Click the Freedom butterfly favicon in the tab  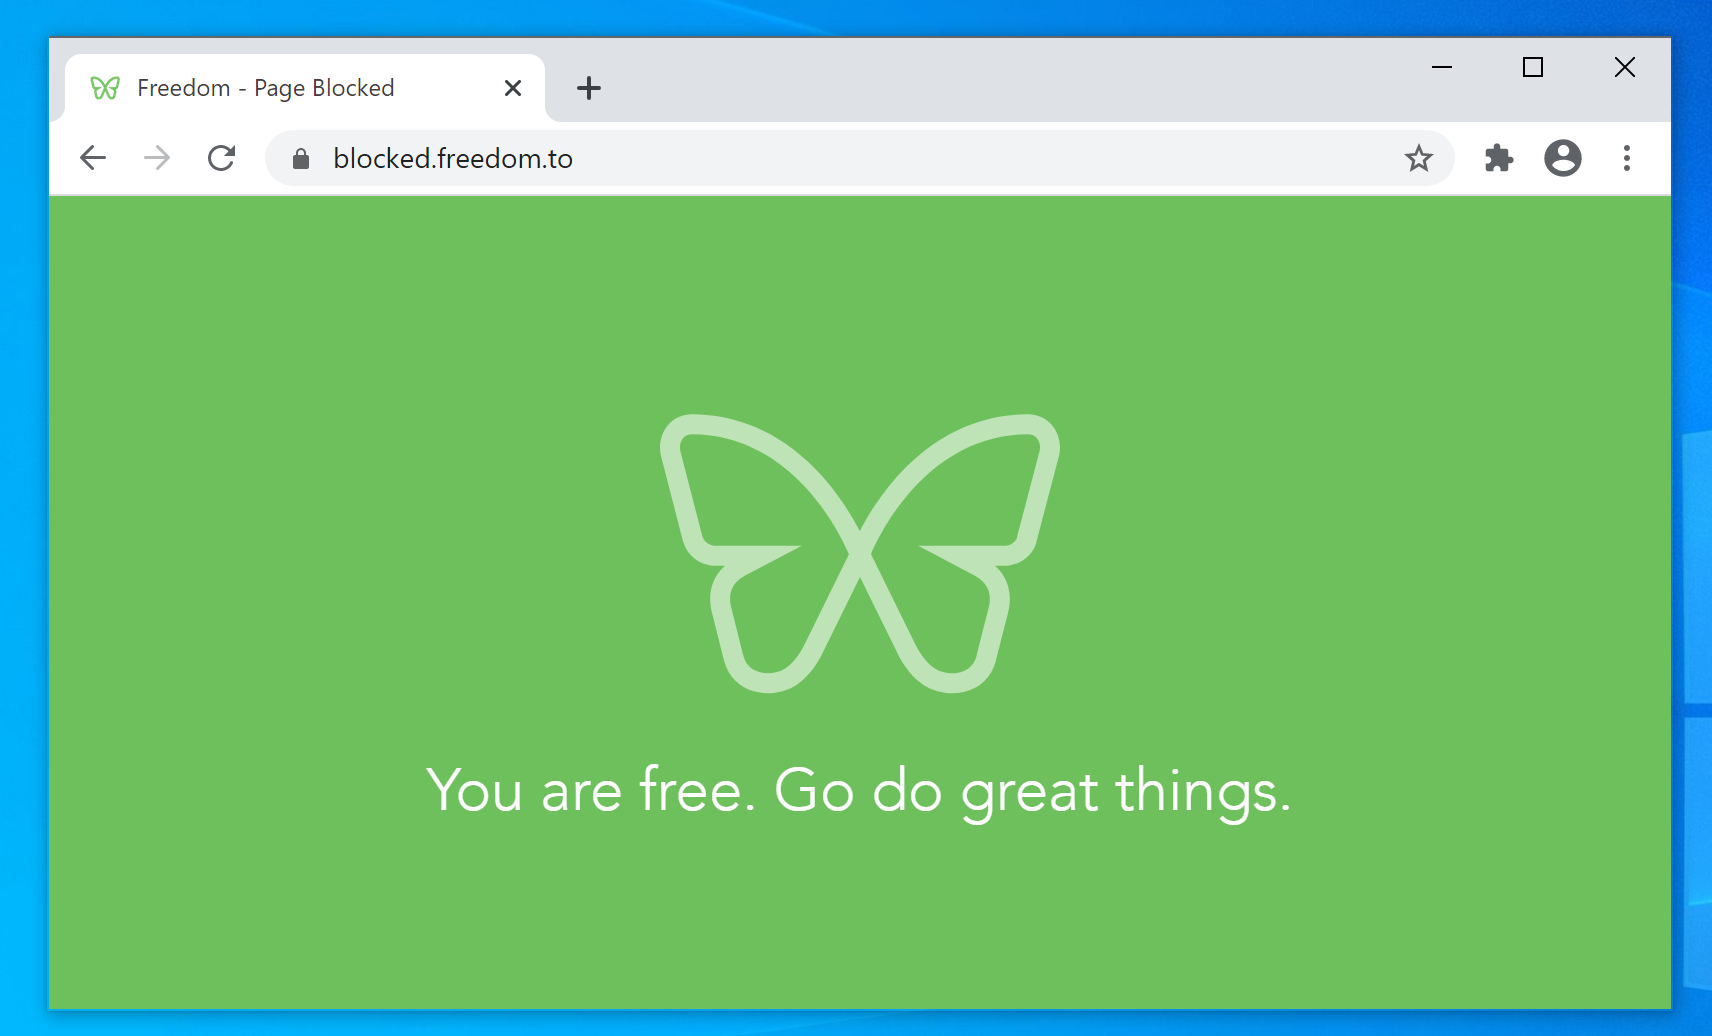105,88
